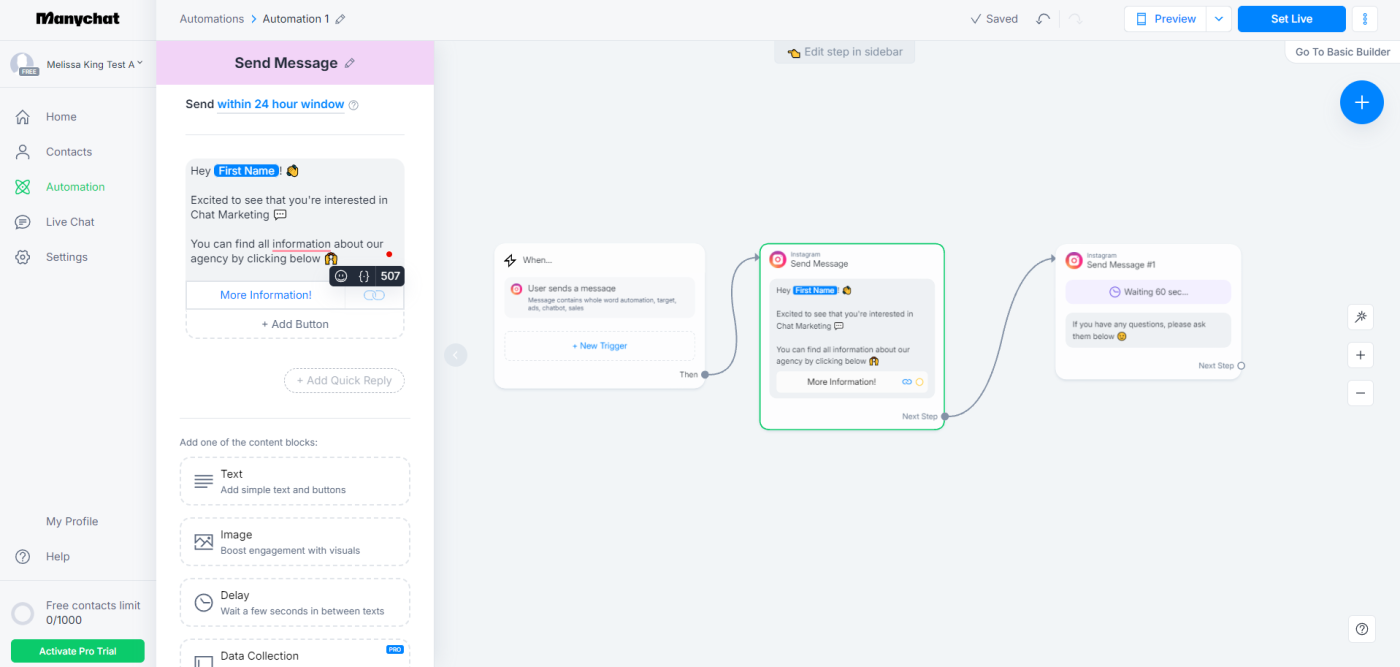Add a Text content block
The width and height of the screenshot is (1400, 667).
[295, 481]
